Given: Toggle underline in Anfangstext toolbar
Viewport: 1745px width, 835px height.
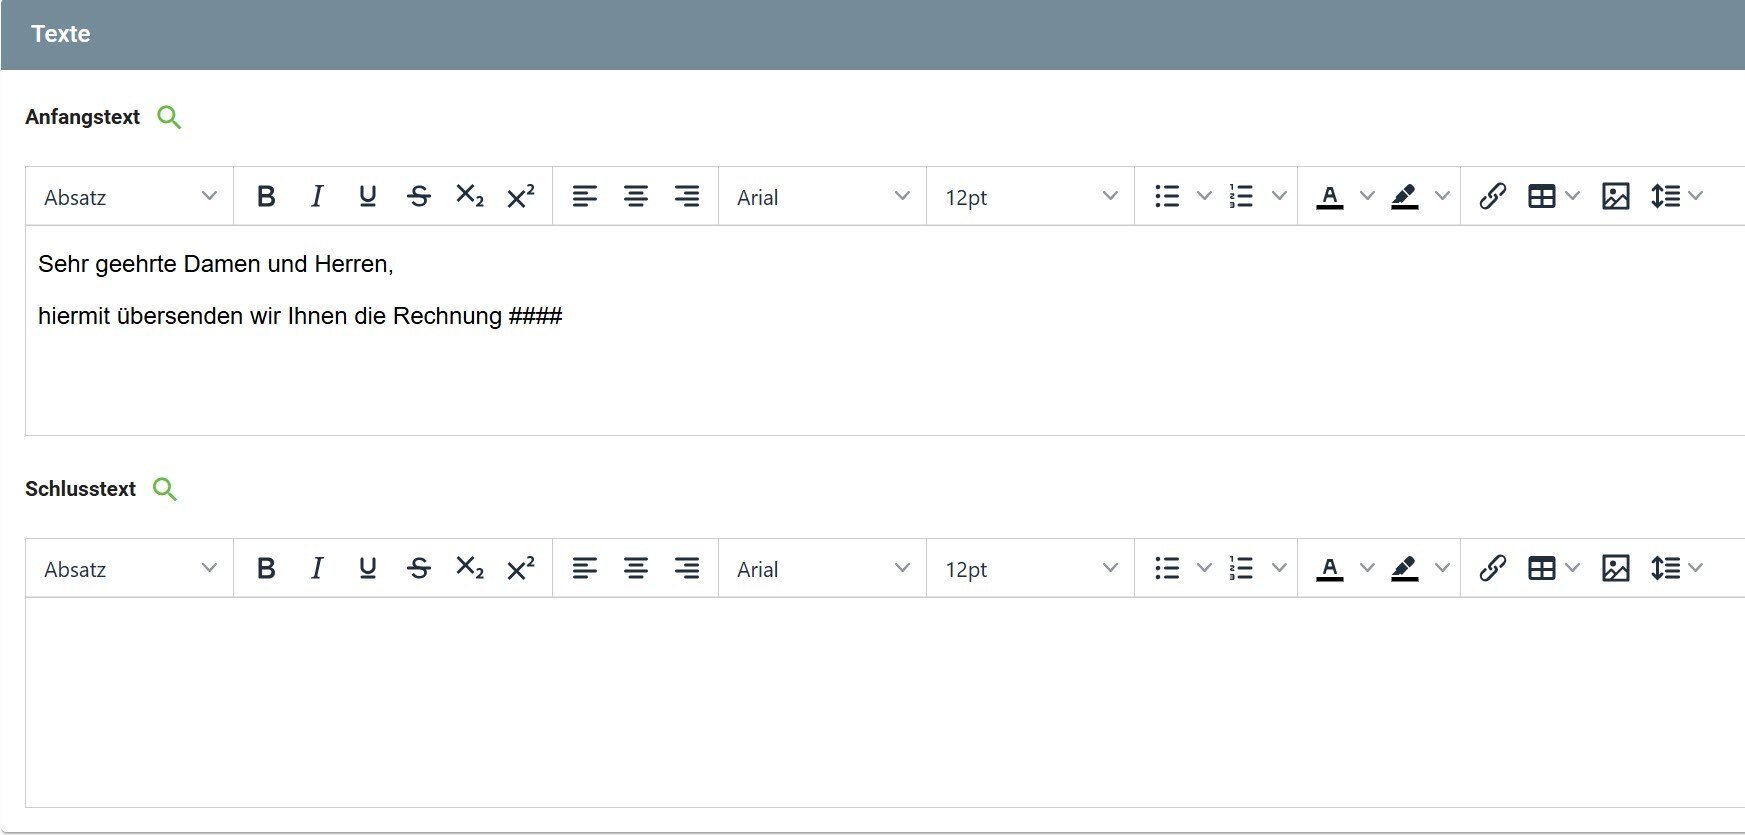Looking at the screenshot, I should point(367,196).
